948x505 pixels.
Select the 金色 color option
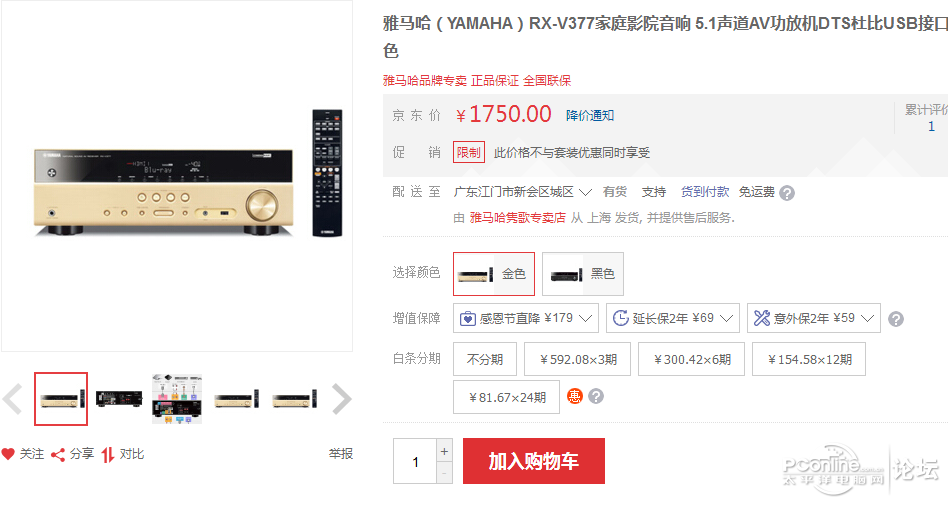(x=494, y=274)
